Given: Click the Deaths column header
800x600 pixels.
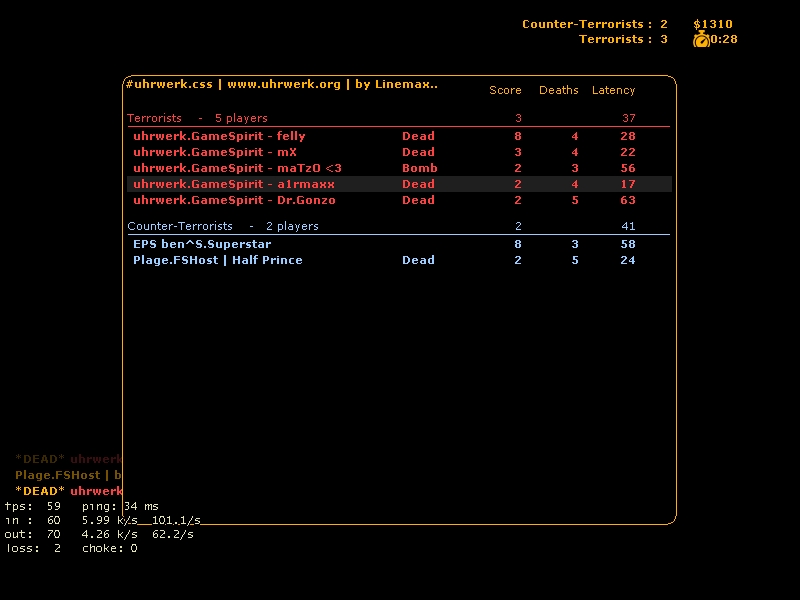Looking at the screenshot, I should pyautogui.click(x=558, y=90).
